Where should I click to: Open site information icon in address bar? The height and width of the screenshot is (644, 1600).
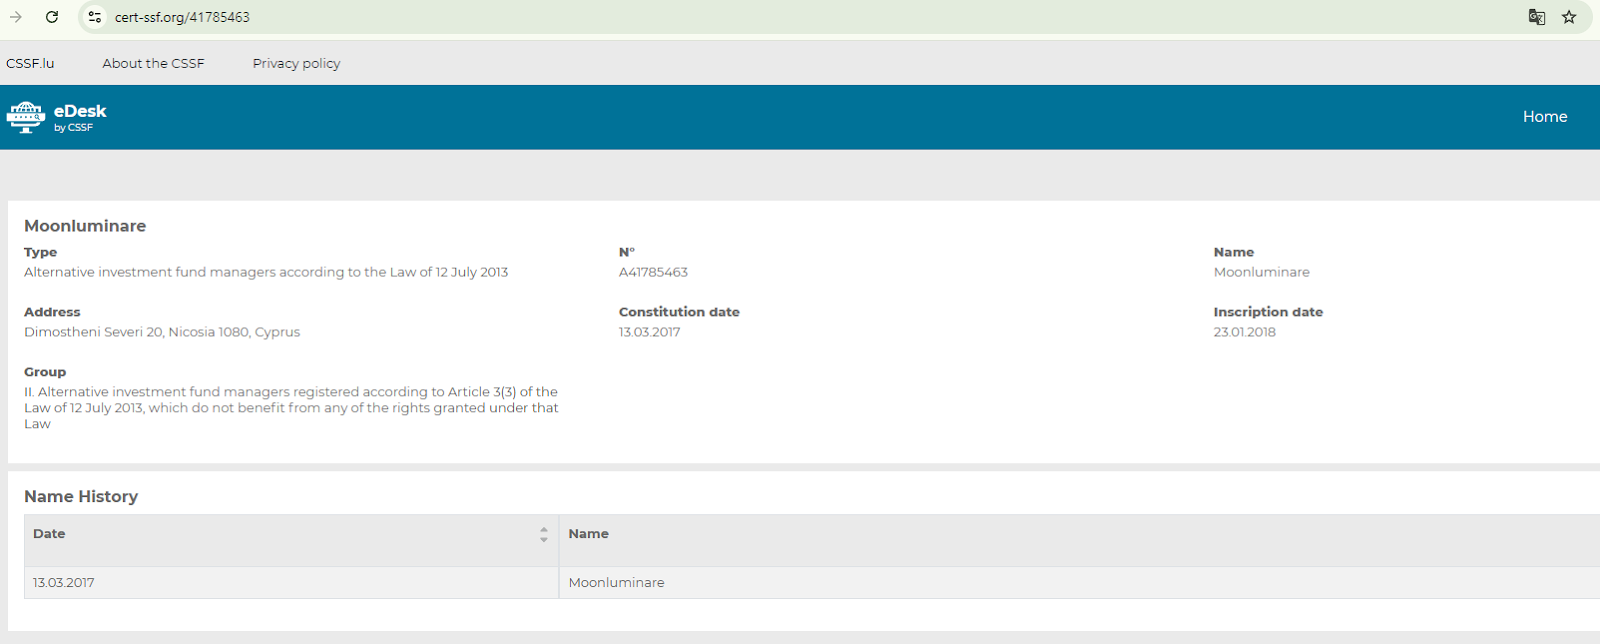(95, 17)
